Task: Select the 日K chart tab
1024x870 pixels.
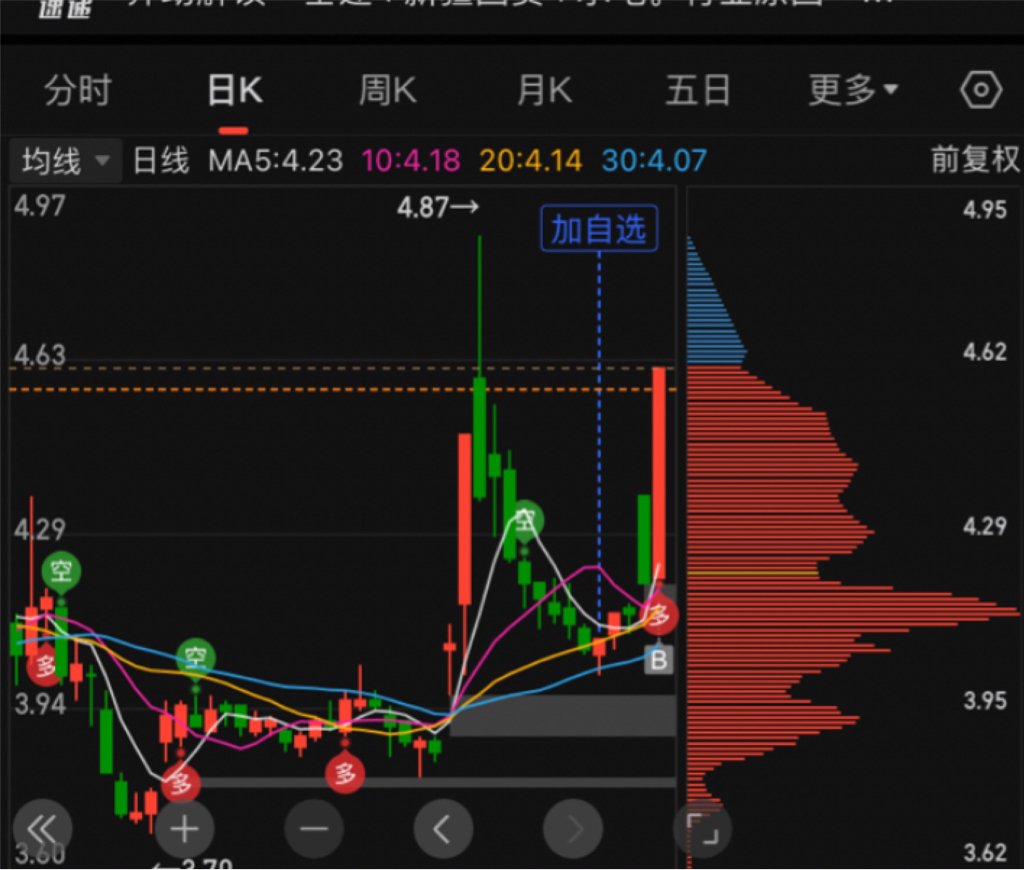Action: 234,89
